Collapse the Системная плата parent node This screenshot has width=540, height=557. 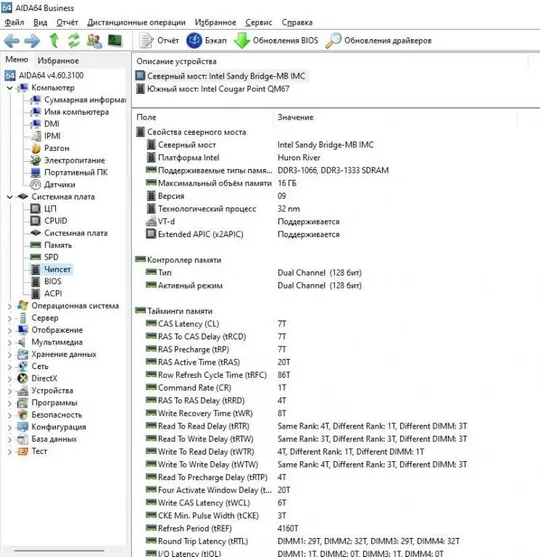[x=10, y=196]
